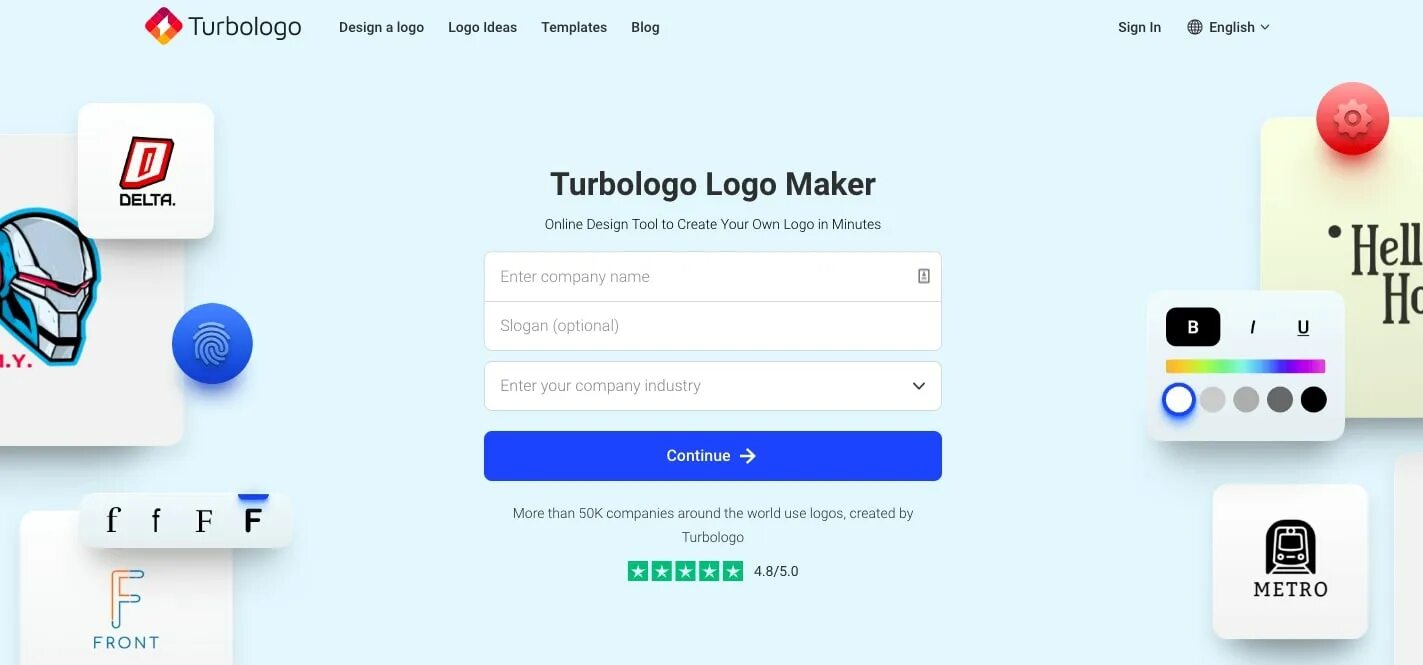Open the Templates menu item
Image resolution: width=1423 pixels, height=665 pixels.
click(574, 27)
